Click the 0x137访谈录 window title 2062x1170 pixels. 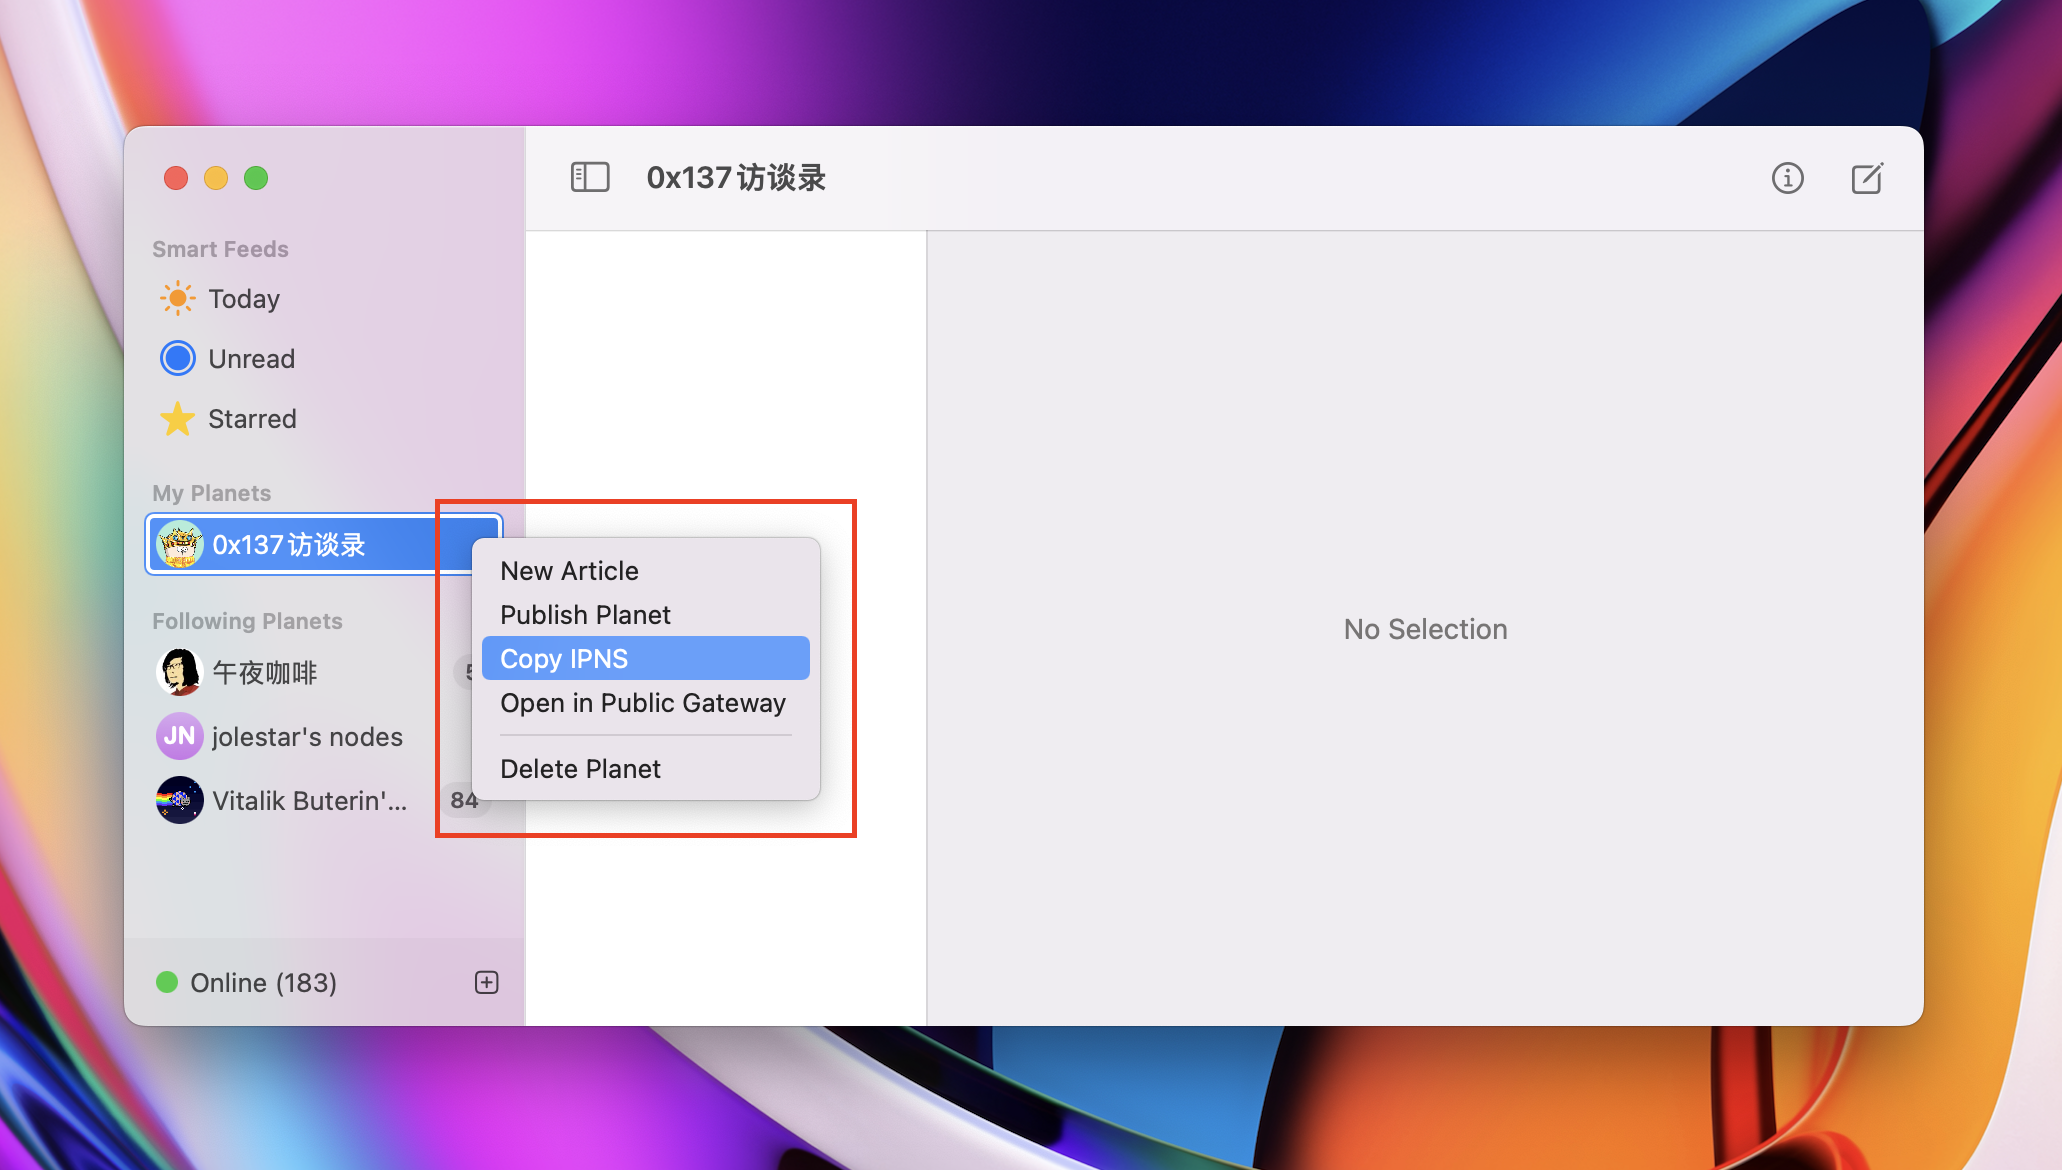[736, 178]
